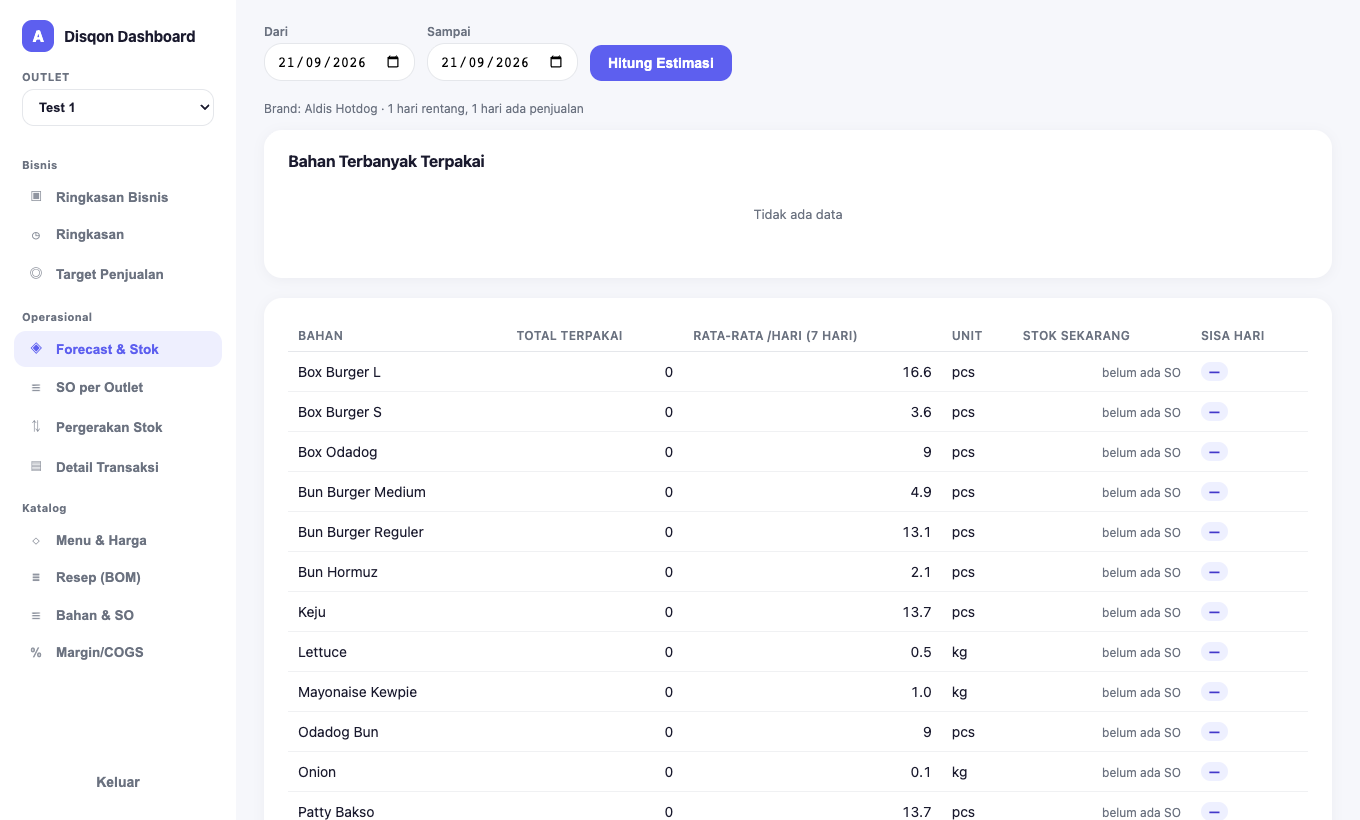The width and height of the screenshot is (1360, 820).
Task: Open calendar picker in Sampai date field
Action: pyautogui.click(x=556, y=62)
